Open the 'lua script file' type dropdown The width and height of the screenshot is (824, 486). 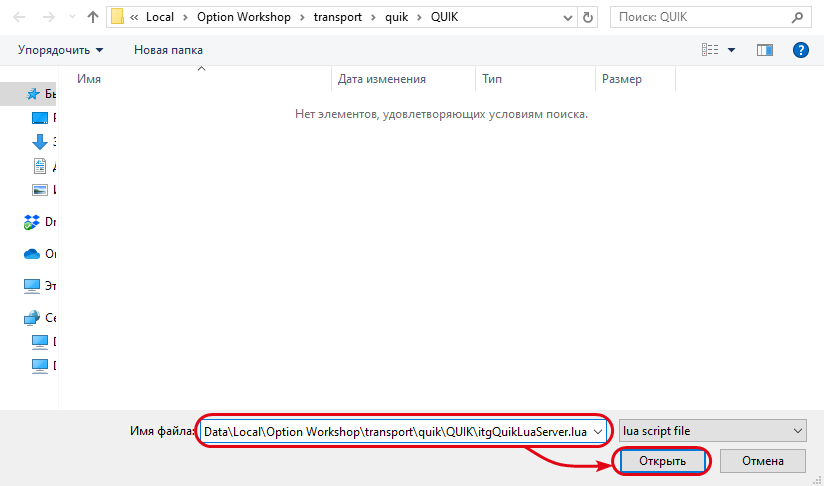pos(712,431)
